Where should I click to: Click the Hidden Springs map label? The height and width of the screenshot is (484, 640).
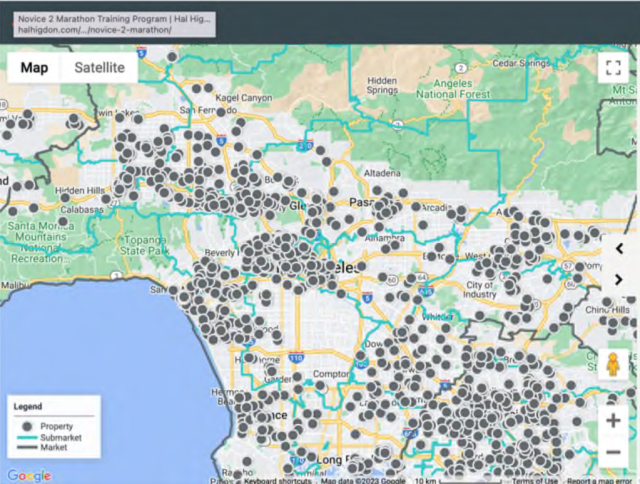click(x=381, y=86)
